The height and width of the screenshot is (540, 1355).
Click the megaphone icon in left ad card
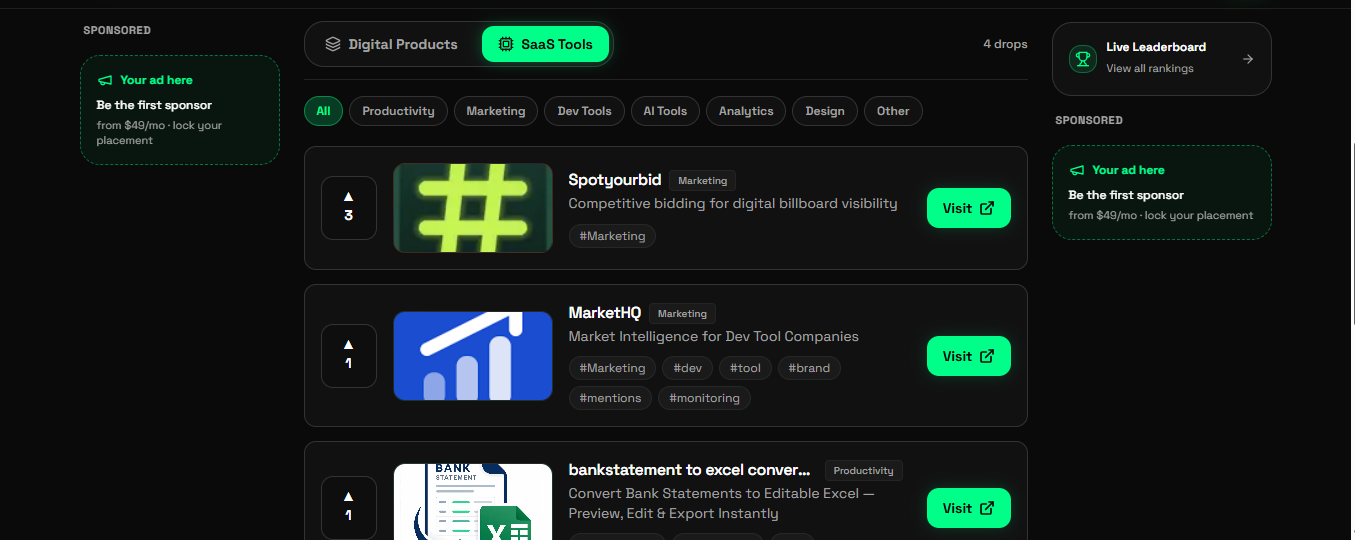(x=105, y=80)
